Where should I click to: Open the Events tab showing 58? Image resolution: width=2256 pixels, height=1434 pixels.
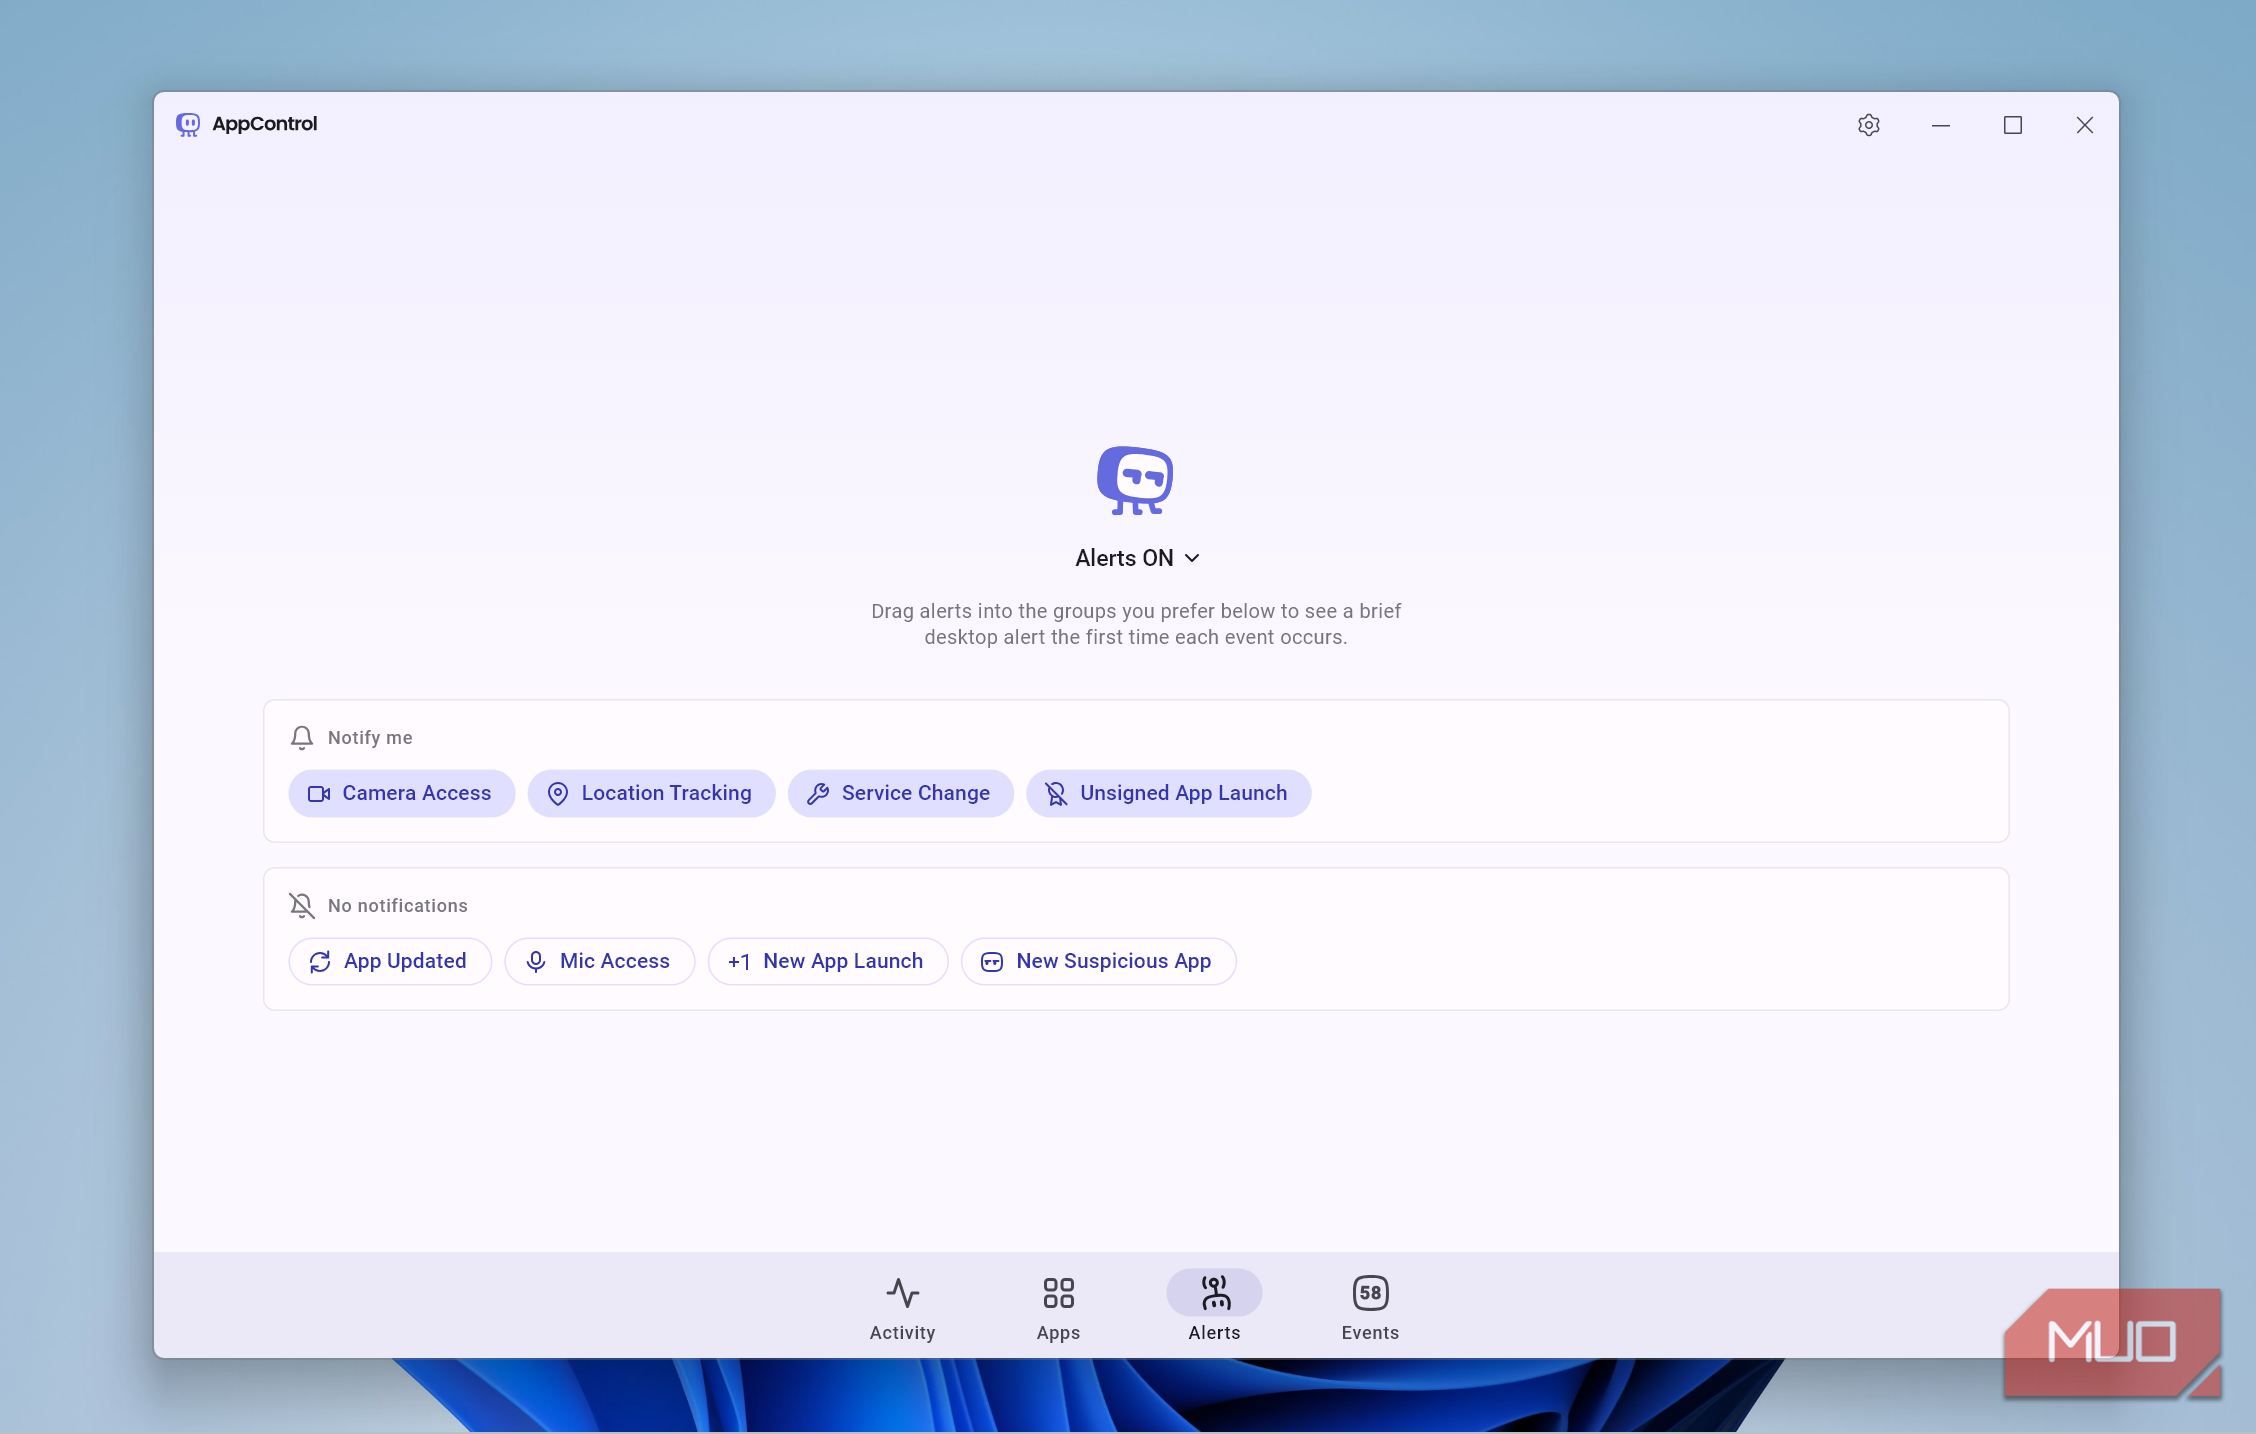click(x=1370, y=1308)
